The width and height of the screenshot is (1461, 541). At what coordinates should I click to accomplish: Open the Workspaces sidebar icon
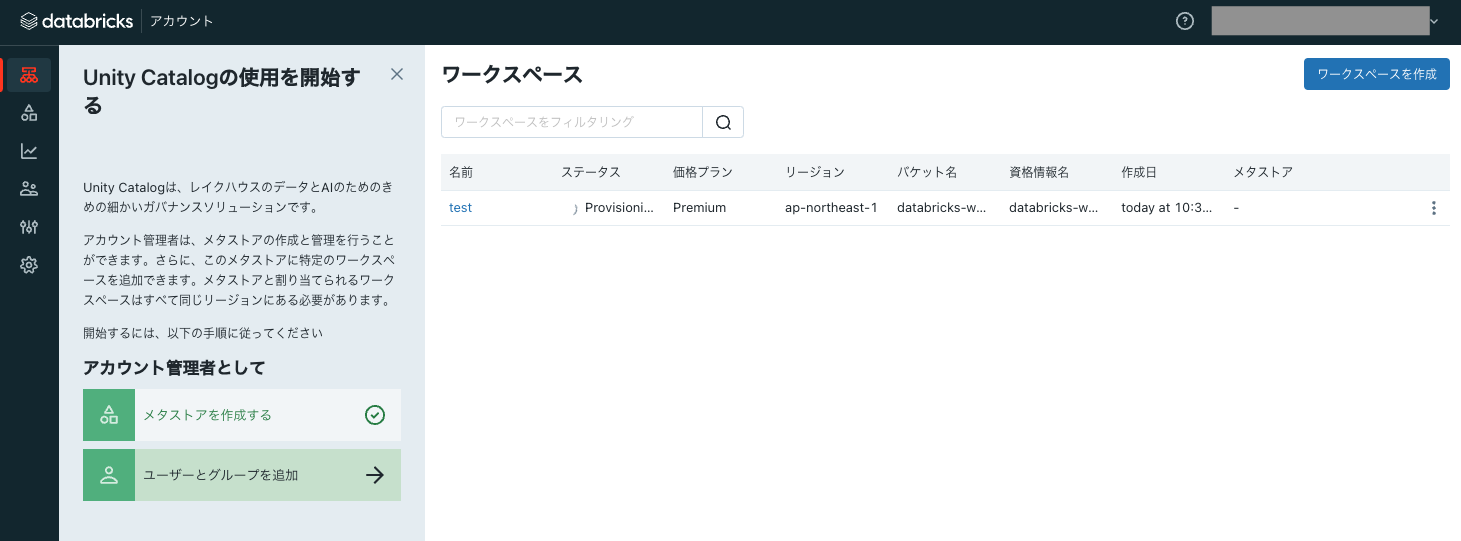[x=29, y=75]
